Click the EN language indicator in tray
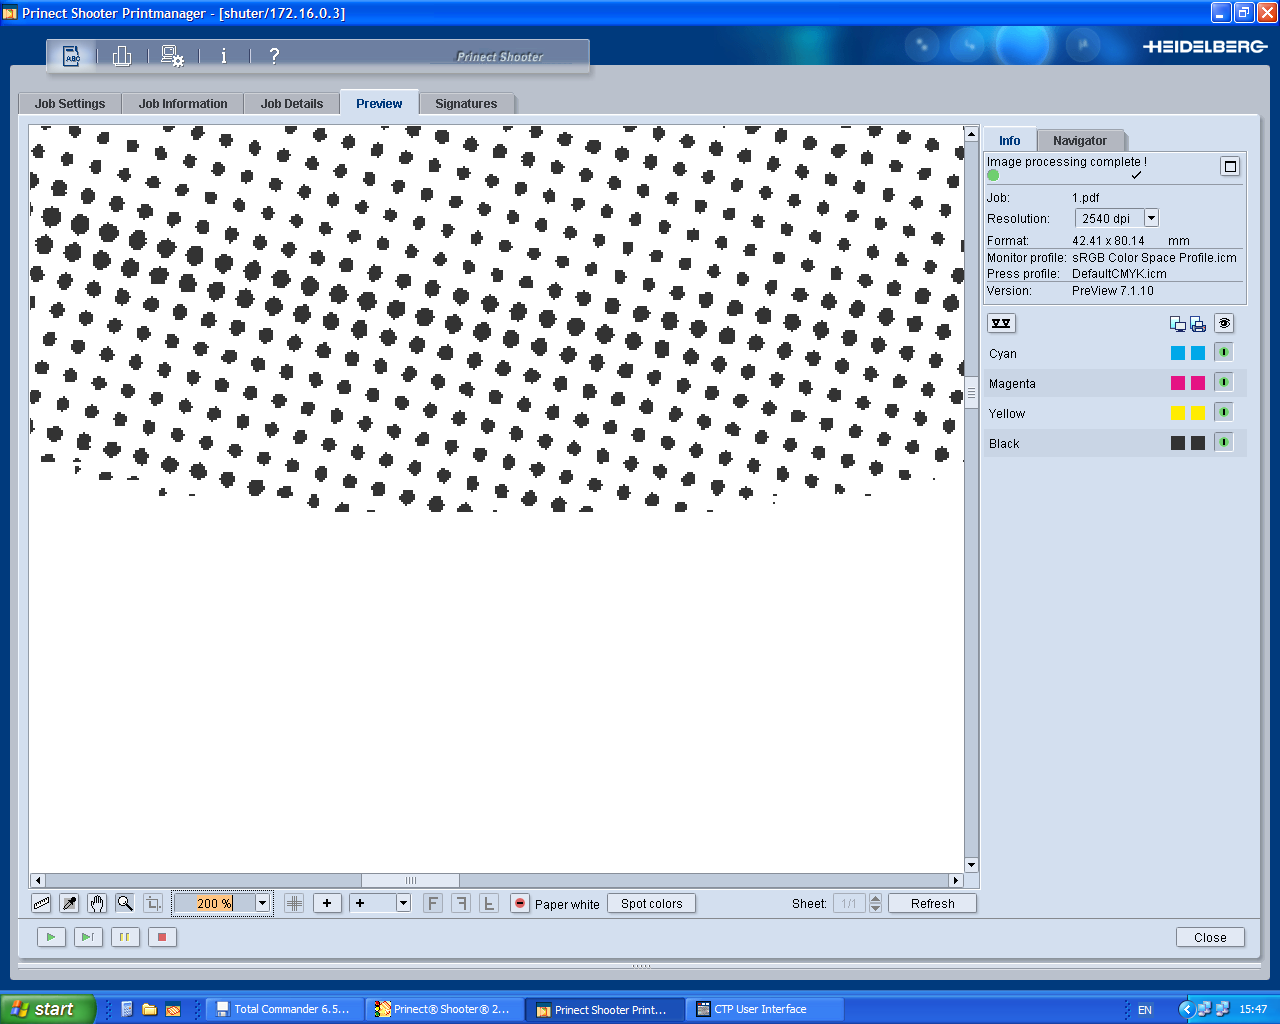 tap(1145, 1010)
